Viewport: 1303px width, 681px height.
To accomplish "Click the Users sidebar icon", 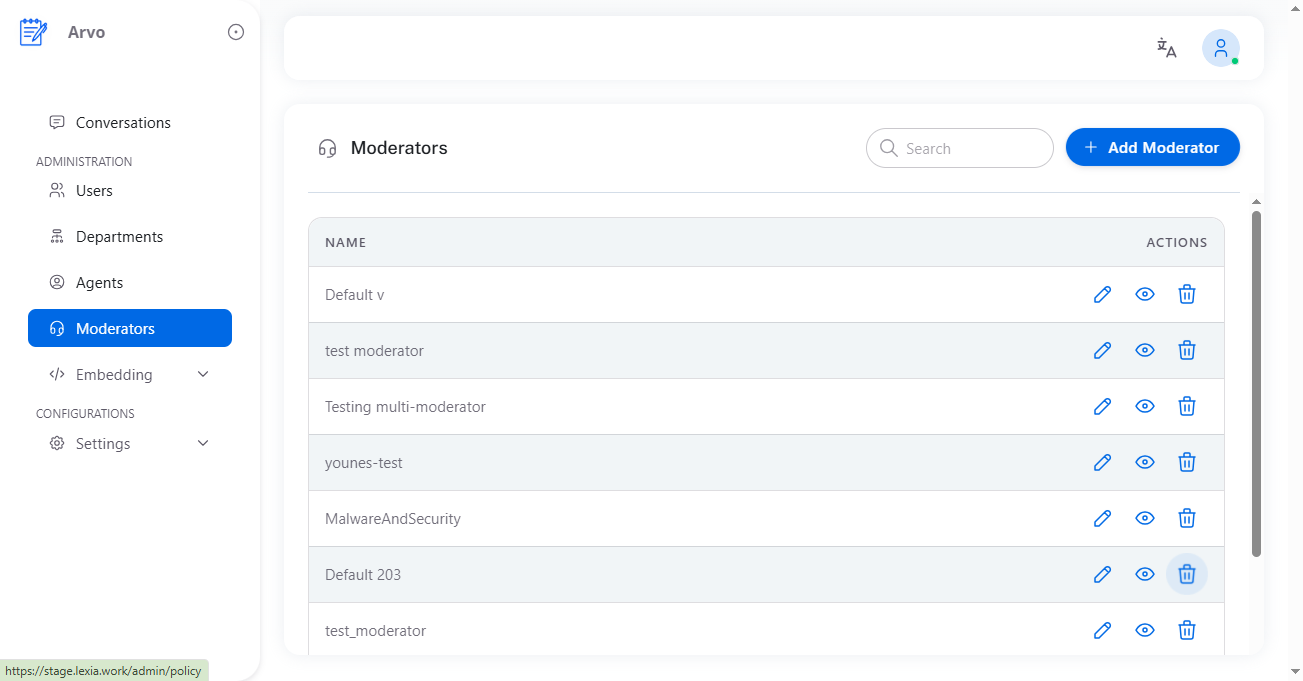I will 56,190.
